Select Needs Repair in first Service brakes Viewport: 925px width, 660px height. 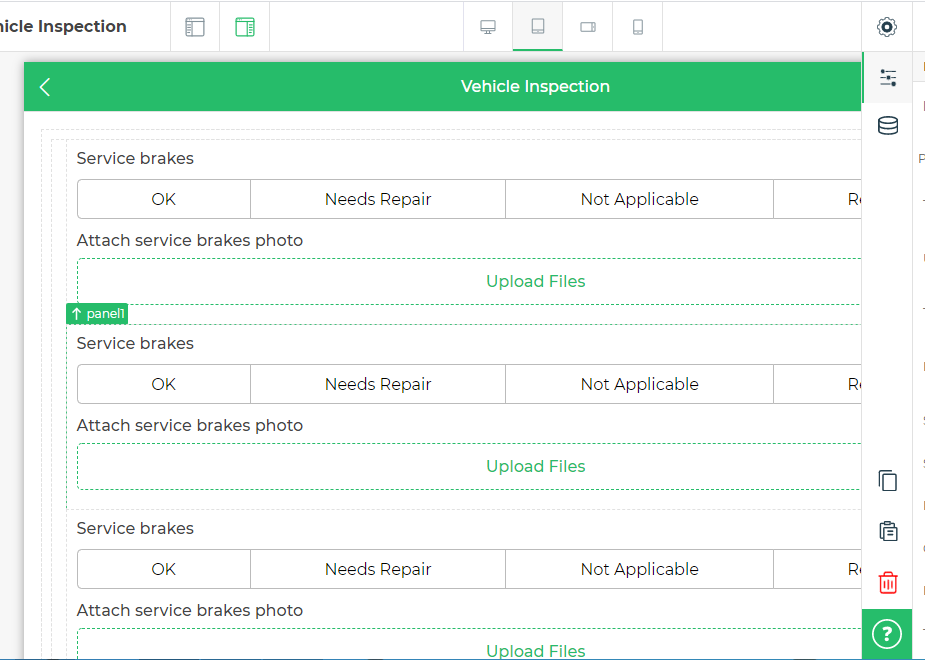[x=378, y=199]
